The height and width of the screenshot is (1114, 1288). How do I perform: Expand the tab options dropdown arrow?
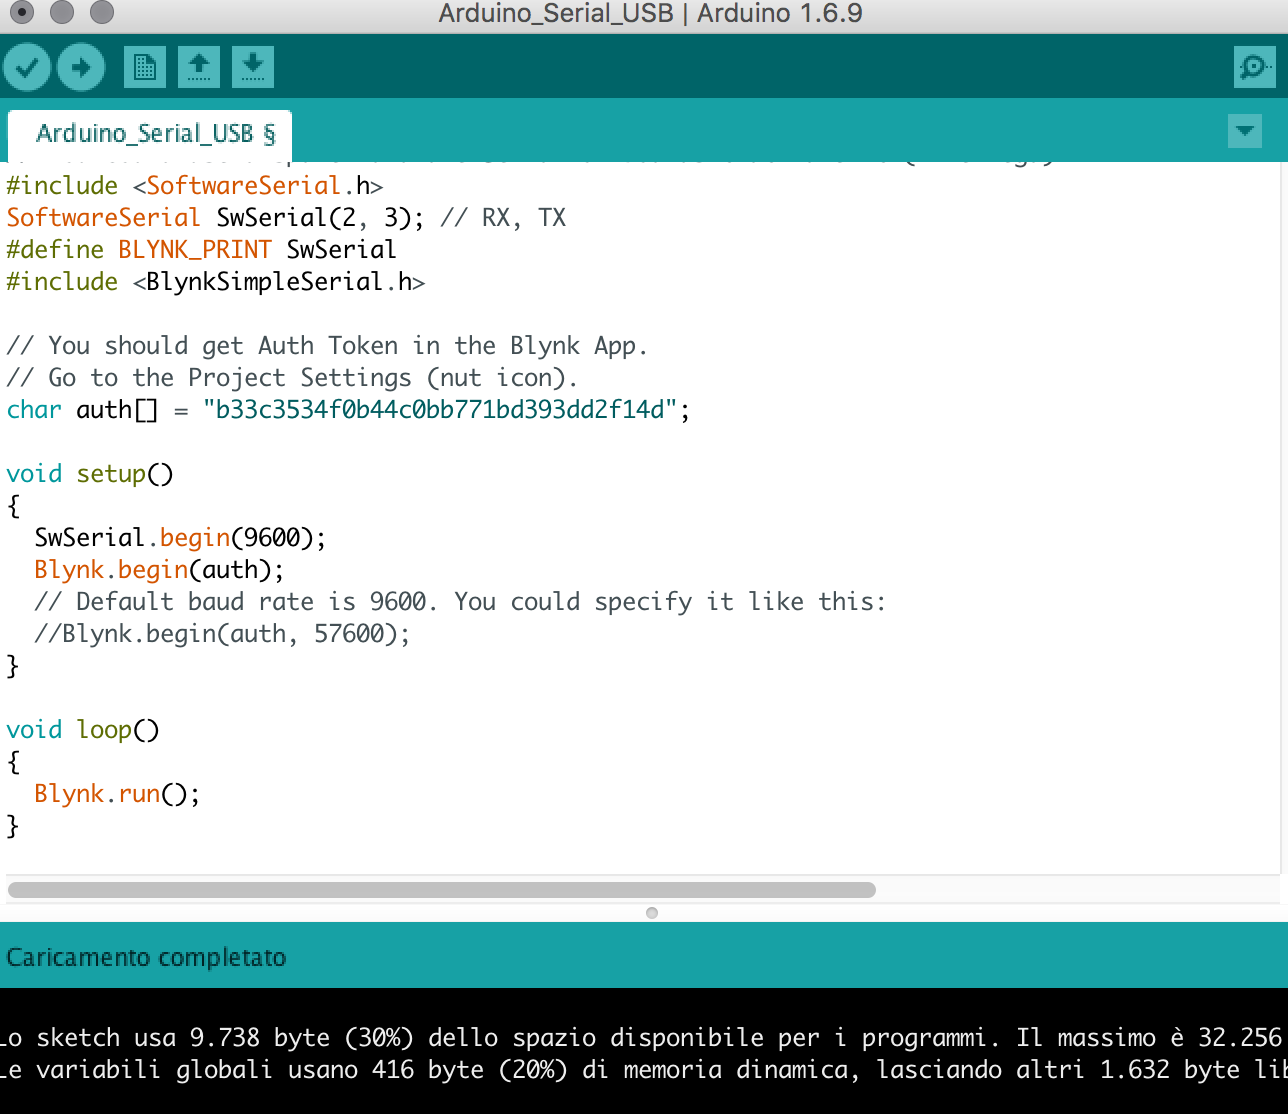1245,131
